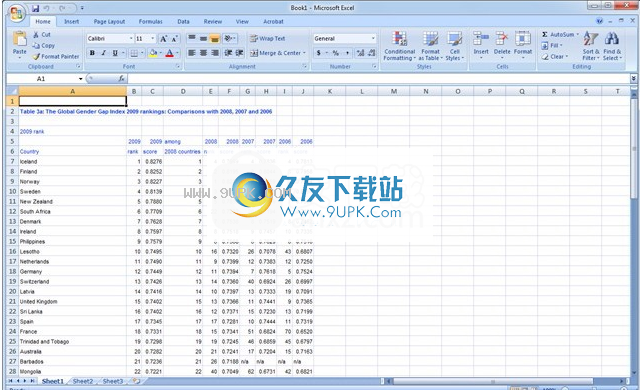This screenshot has width=640, height=391.
Task: Open the General number format dropdown
Action: click(373, 38)
